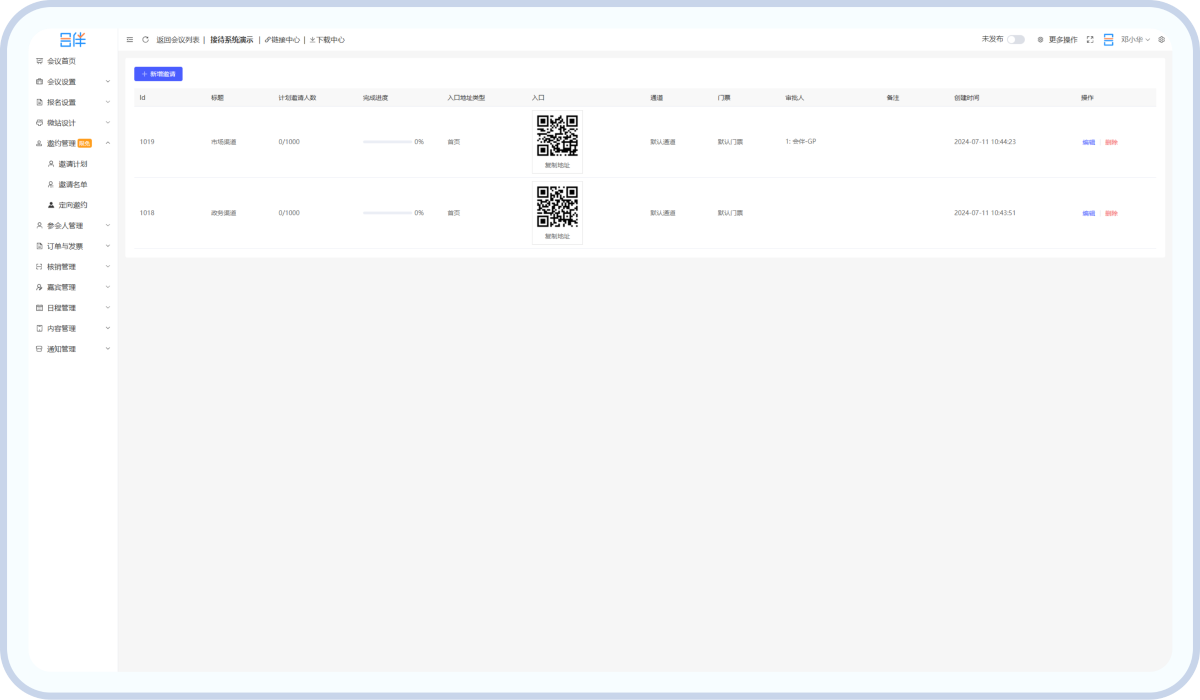Click the timestamp "2024-07-11 10:43:51"
The image size is (1200, 700).
(985, 213)
